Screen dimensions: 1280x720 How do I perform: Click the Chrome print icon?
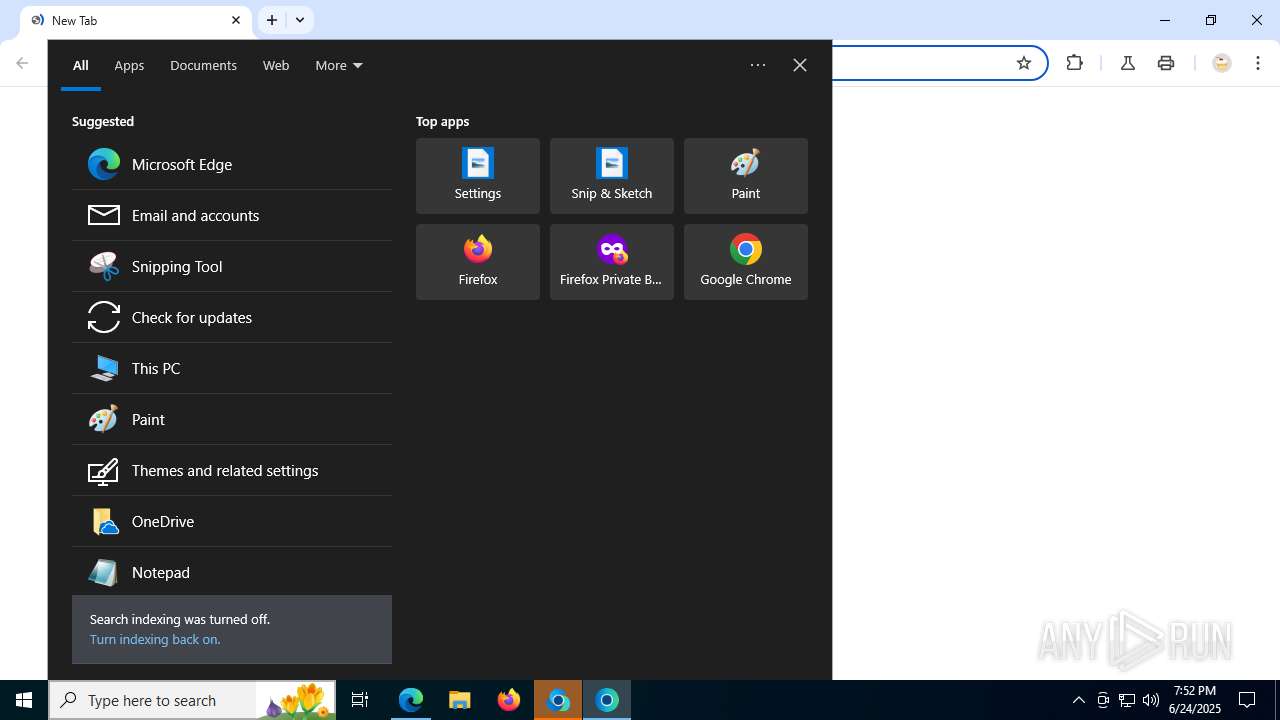[1166, 63]
